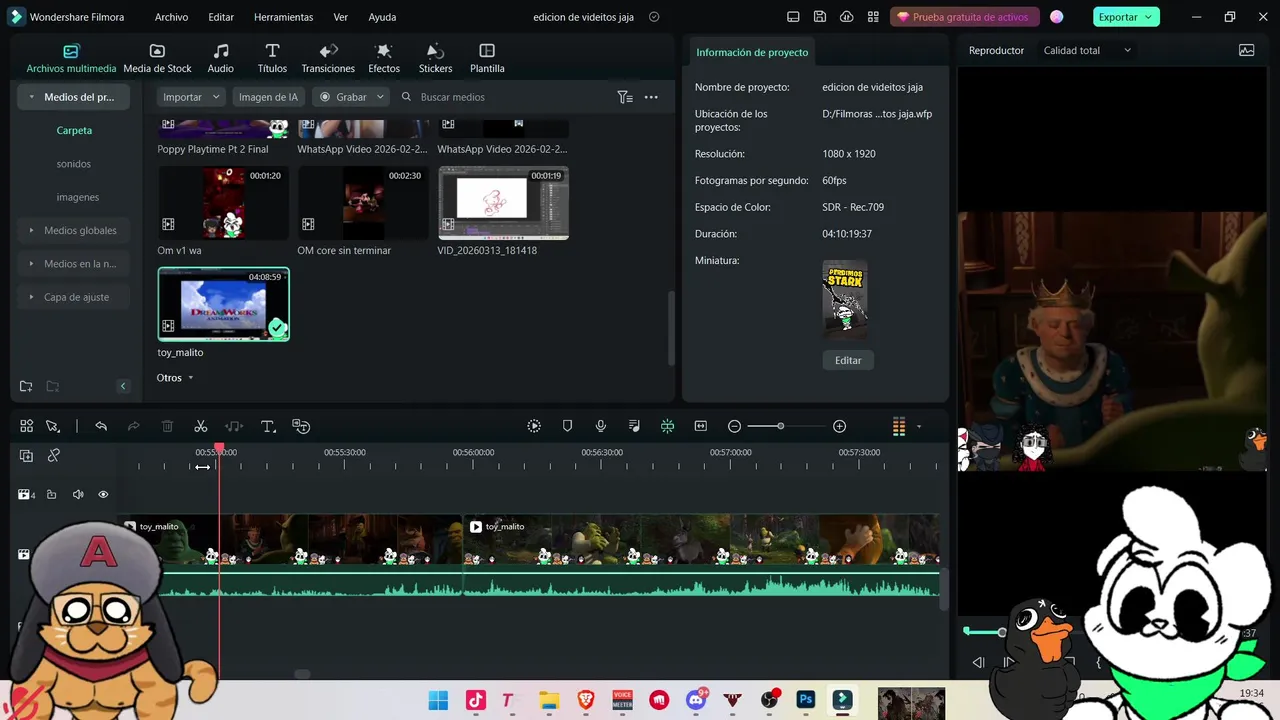Screen dimensions: 1280x720
Task: Zoom out timeline with minus button
Action: click(734, 426)
